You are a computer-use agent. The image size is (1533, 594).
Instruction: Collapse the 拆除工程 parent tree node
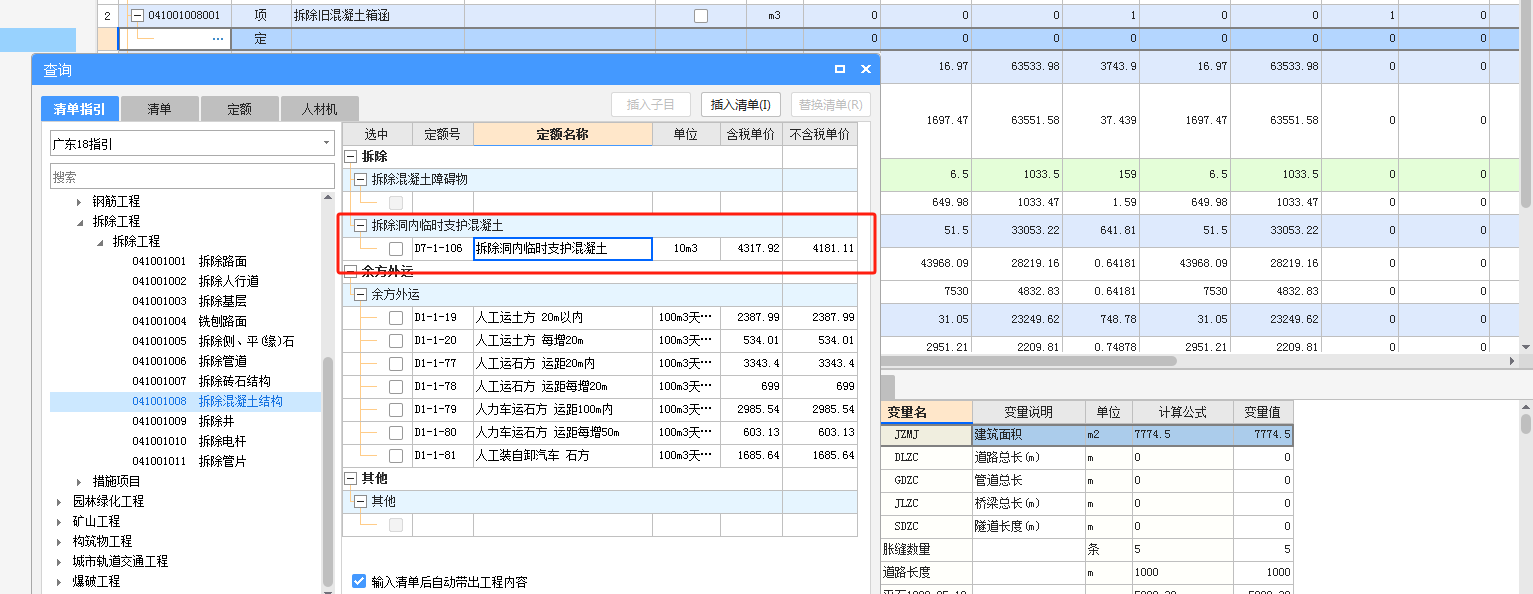pyautogui.click(x=79, y=222)
